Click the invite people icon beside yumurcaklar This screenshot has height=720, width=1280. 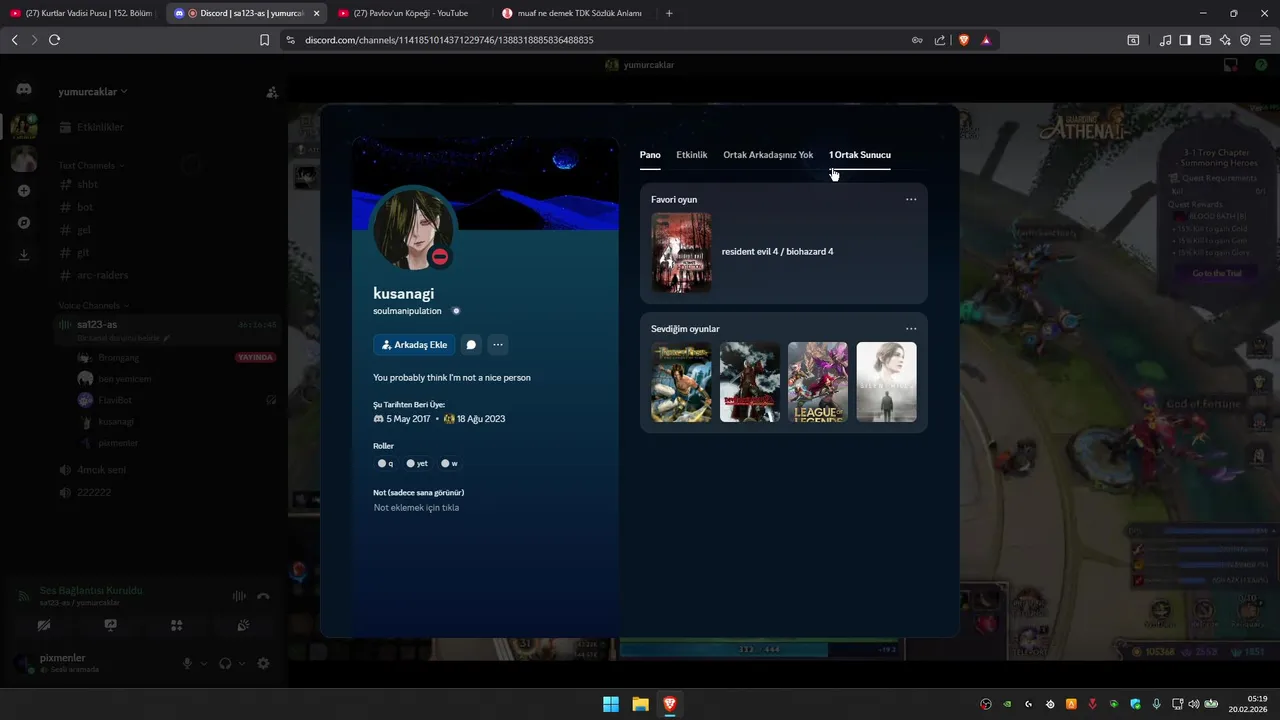click(x=271, y=92)
